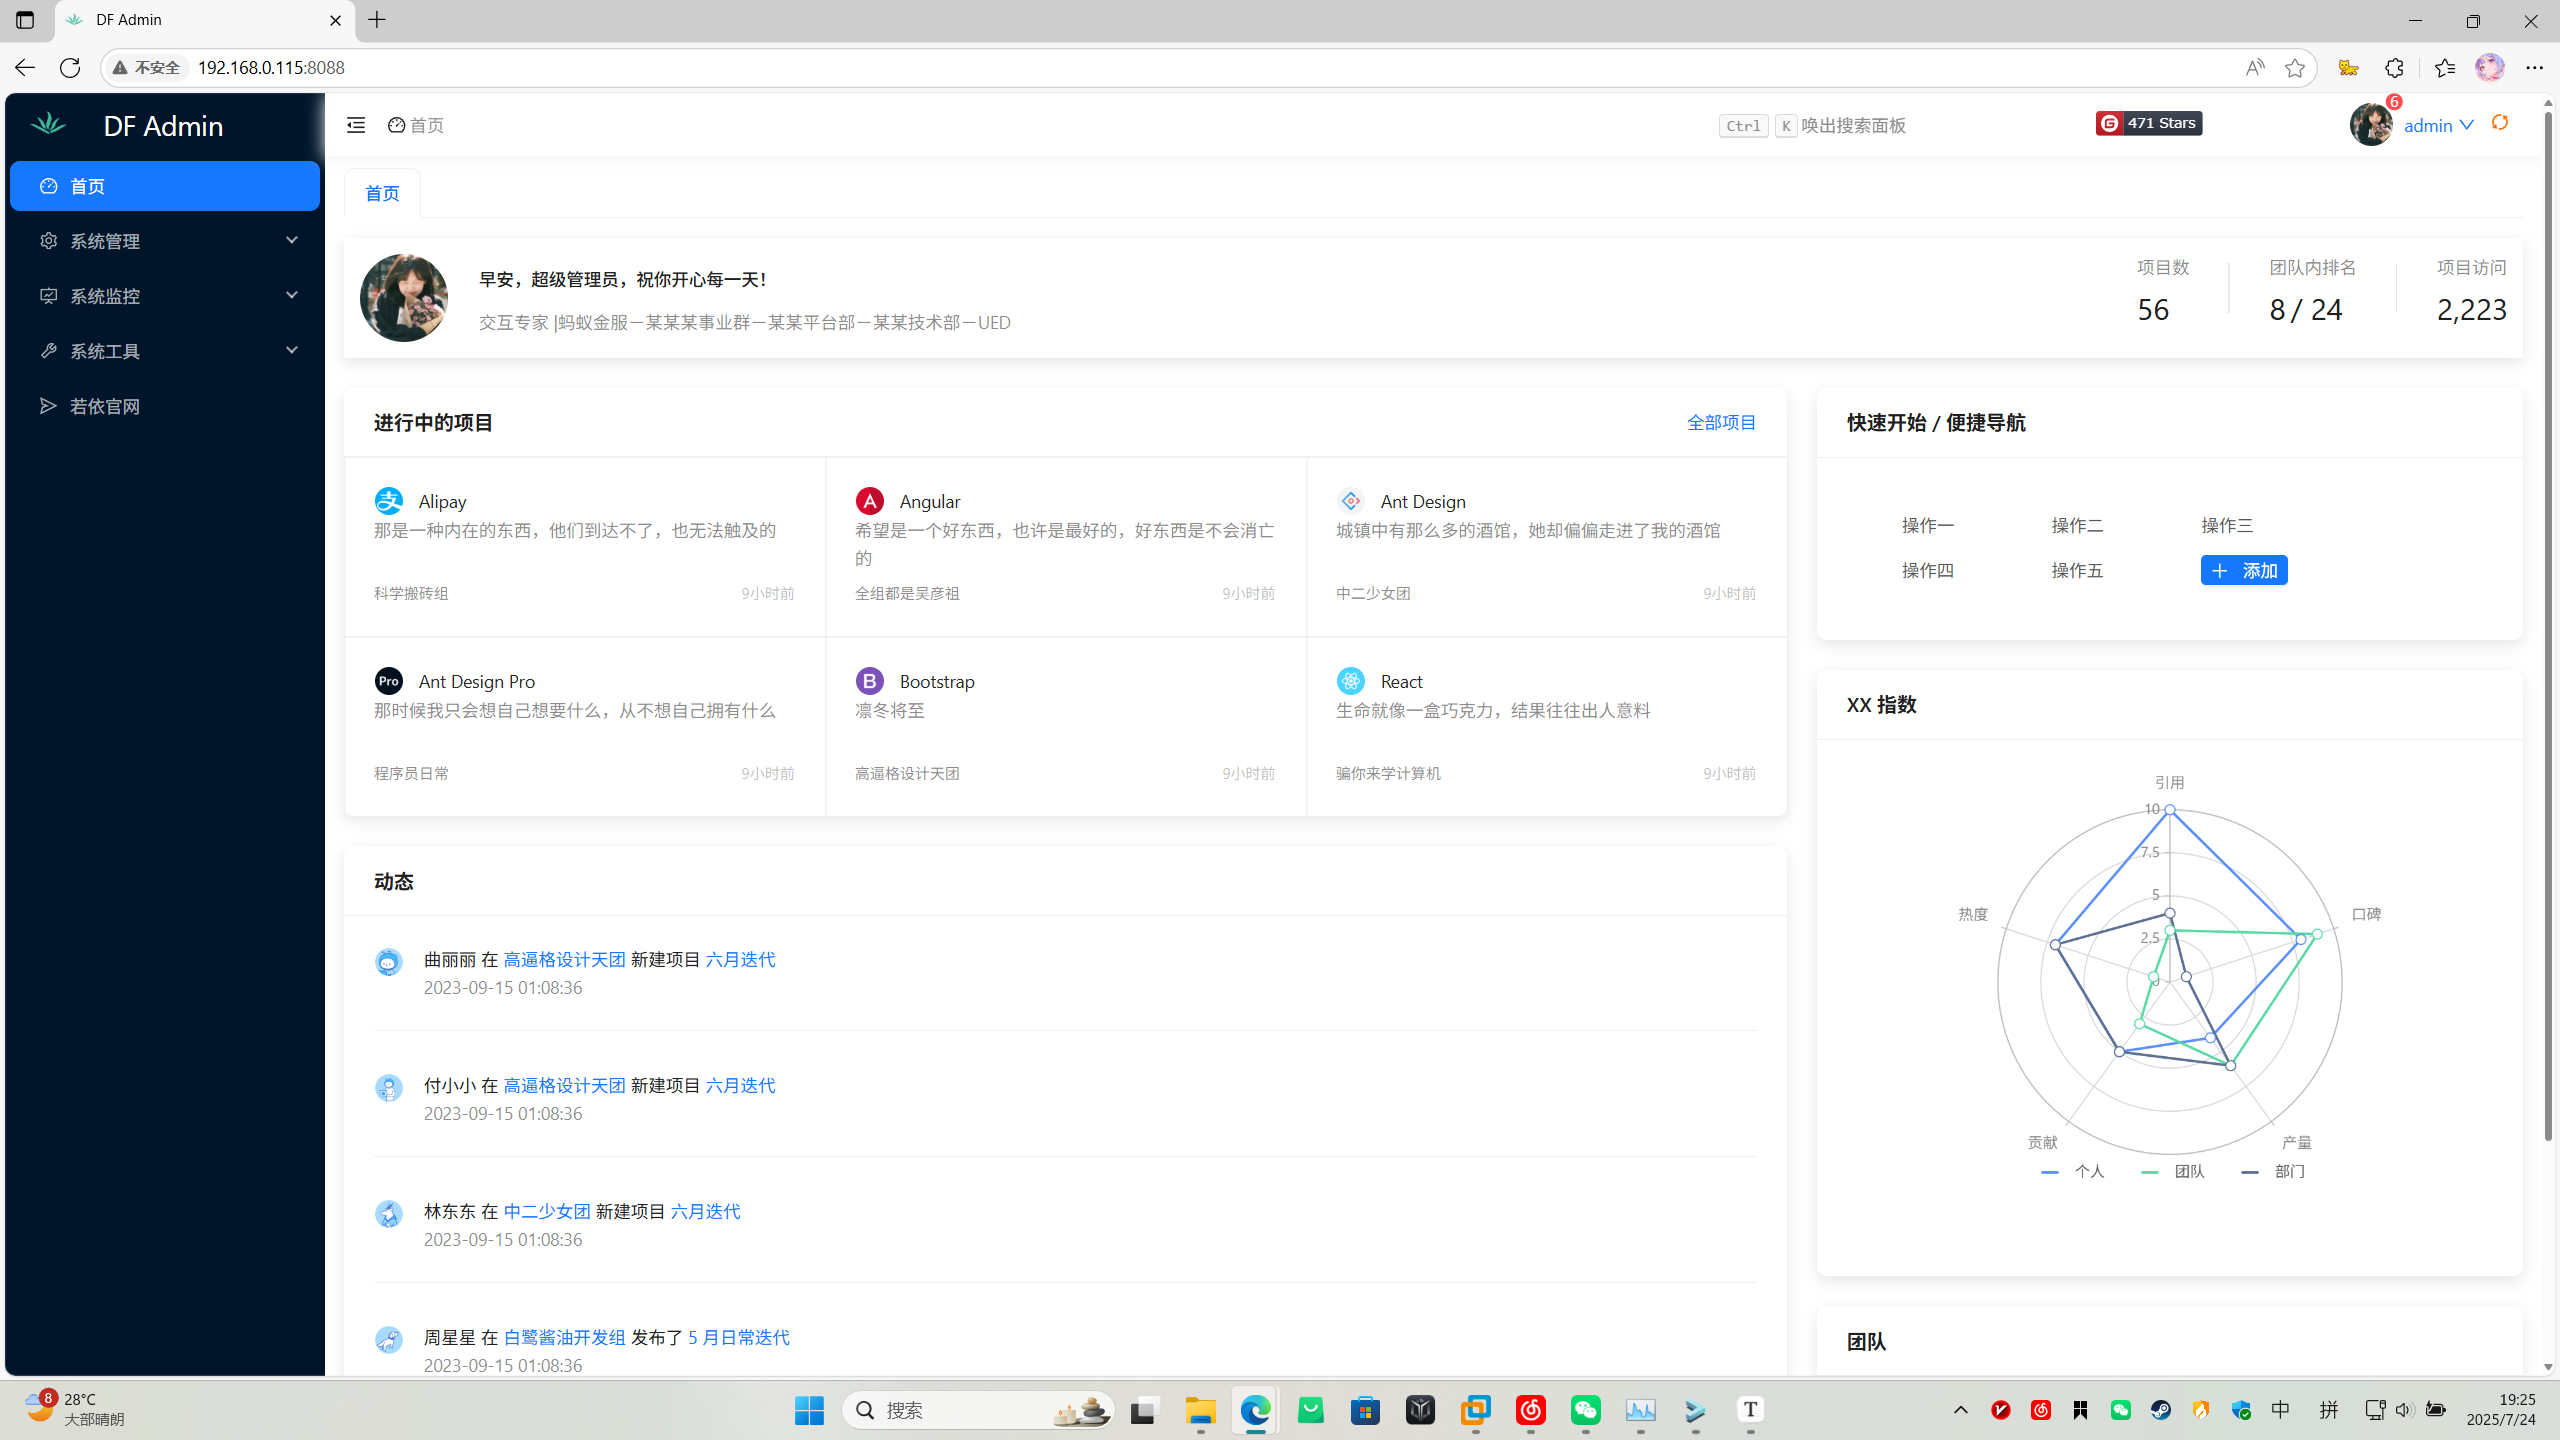Collapse the sidebar with the hamburger icon
Screen dimensions: 2560x1440
[x=356, y=125]
